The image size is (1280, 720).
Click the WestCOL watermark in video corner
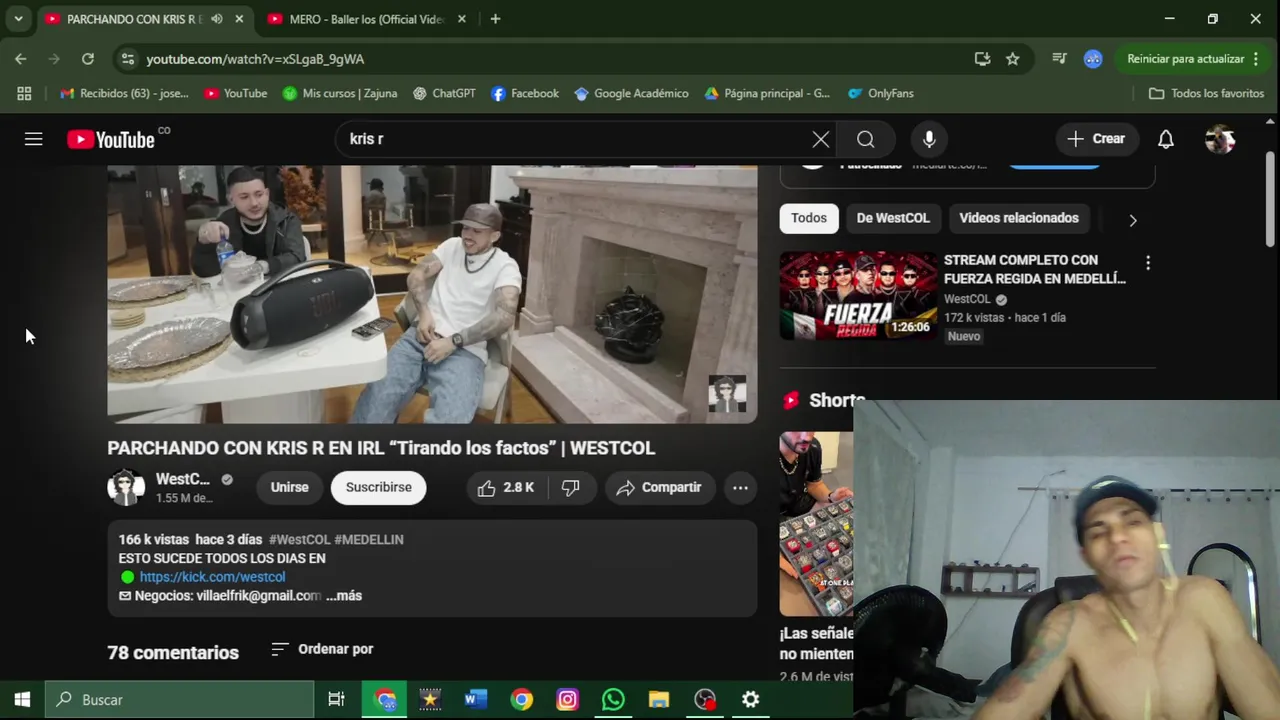click(727, 394)
